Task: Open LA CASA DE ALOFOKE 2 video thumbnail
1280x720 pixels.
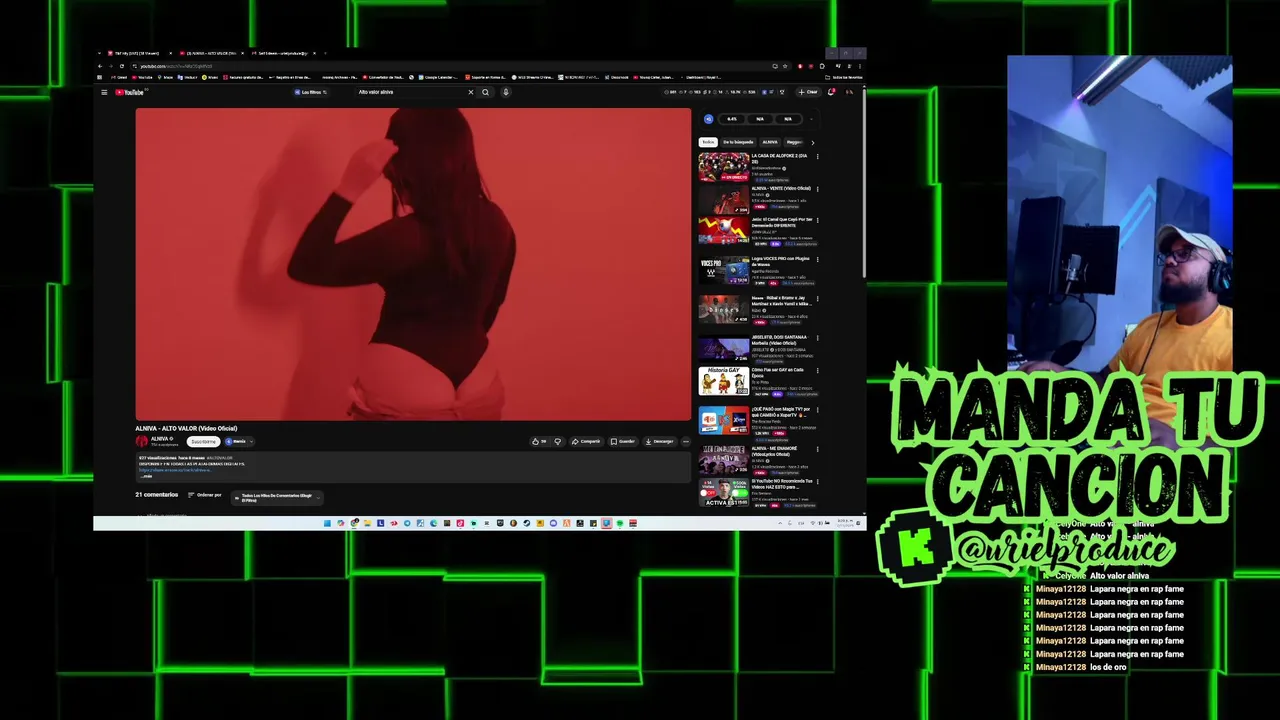Action: (723, 167)
